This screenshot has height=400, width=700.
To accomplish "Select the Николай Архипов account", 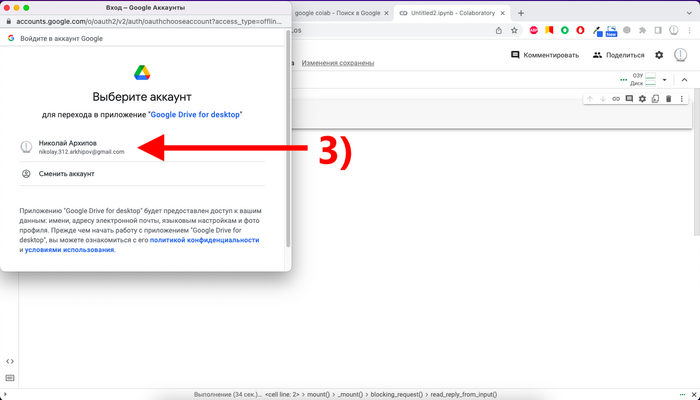I will click(142, 147).
